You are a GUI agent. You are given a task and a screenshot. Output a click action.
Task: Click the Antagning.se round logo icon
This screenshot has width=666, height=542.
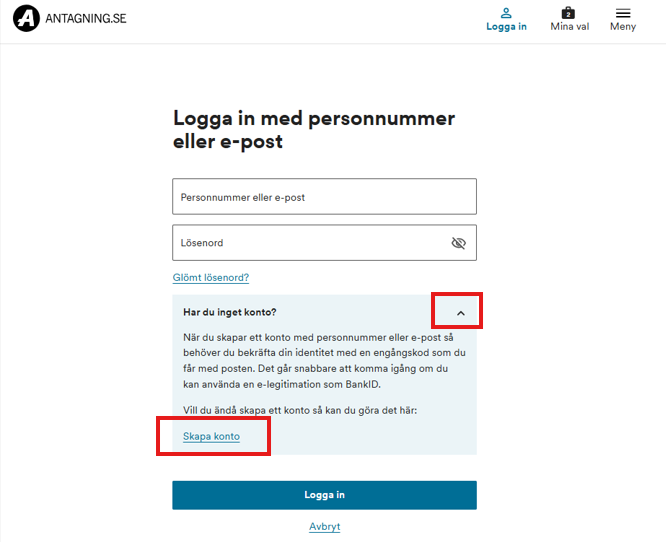coord(27,18)
